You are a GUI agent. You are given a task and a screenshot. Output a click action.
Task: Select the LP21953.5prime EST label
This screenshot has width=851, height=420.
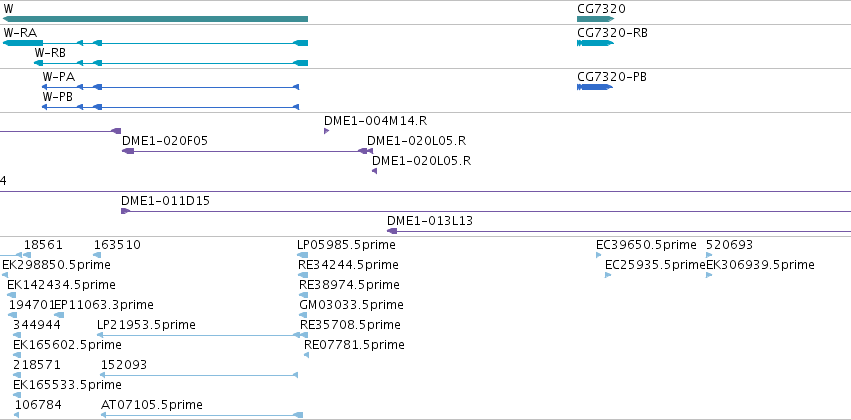[146, 324]
